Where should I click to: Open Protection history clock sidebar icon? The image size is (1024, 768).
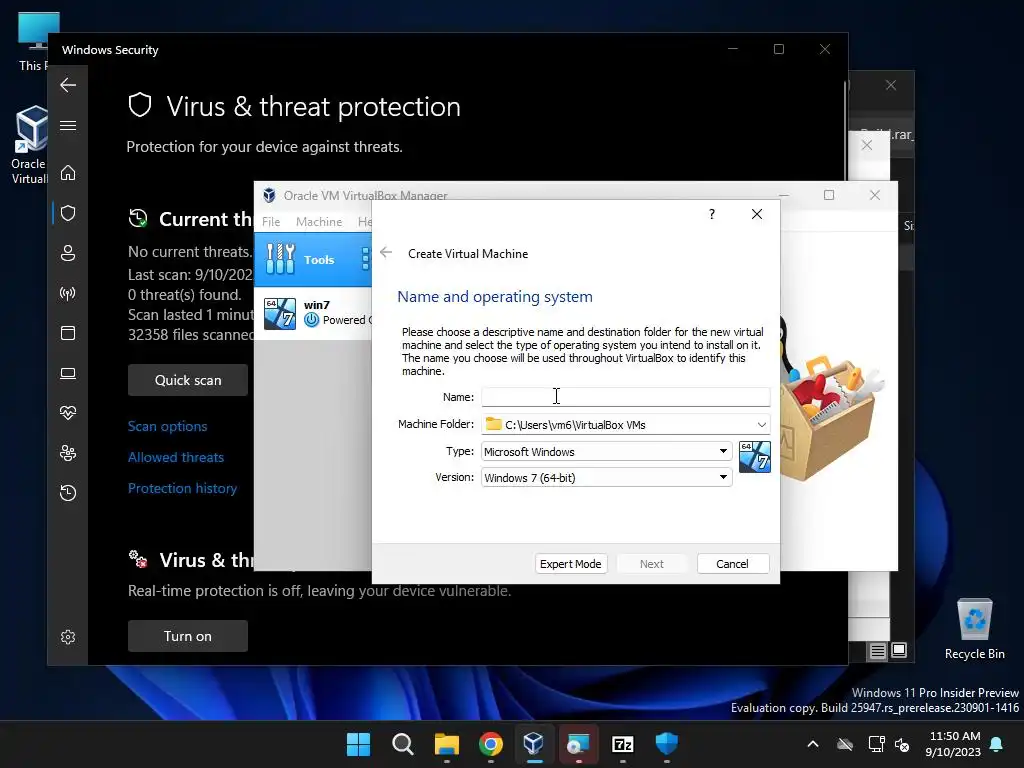[x=68, y=492]
